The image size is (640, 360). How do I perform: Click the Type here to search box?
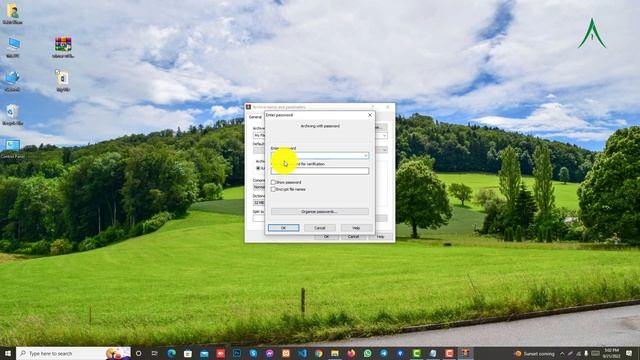tap(73, 353)
